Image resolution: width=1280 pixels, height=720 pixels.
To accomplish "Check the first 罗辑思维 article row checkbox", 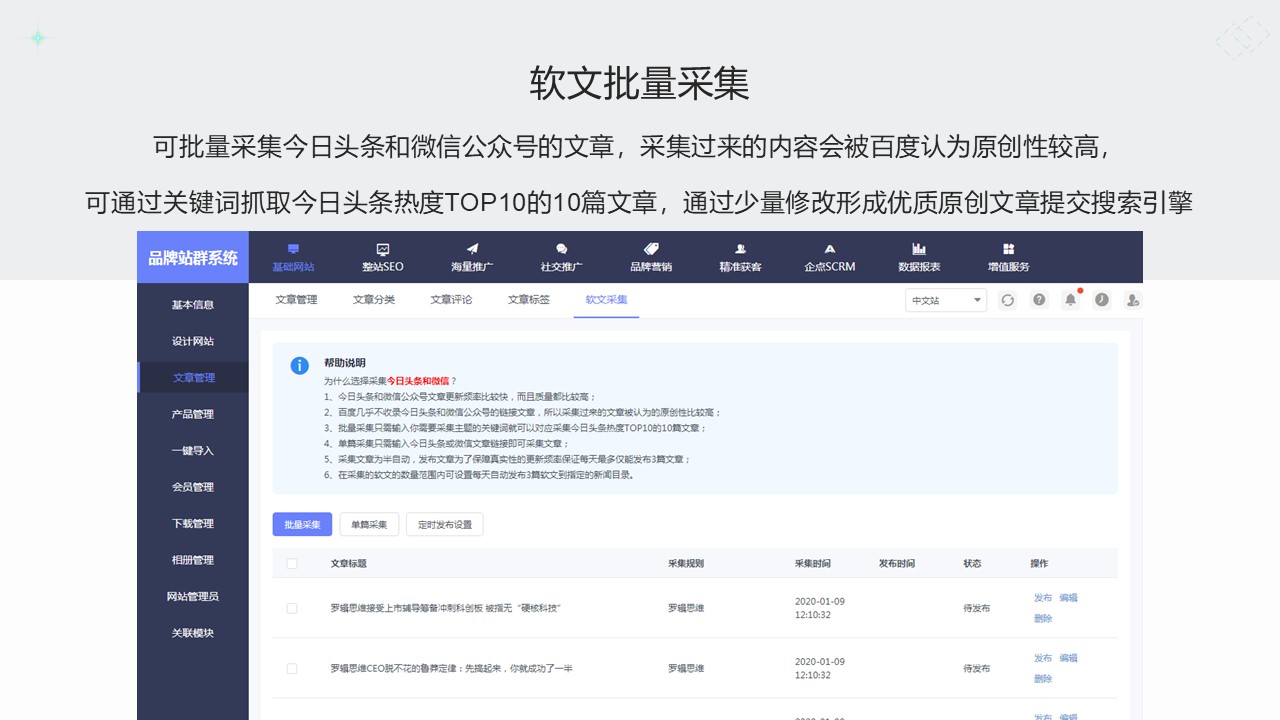I will coord(292,608).
